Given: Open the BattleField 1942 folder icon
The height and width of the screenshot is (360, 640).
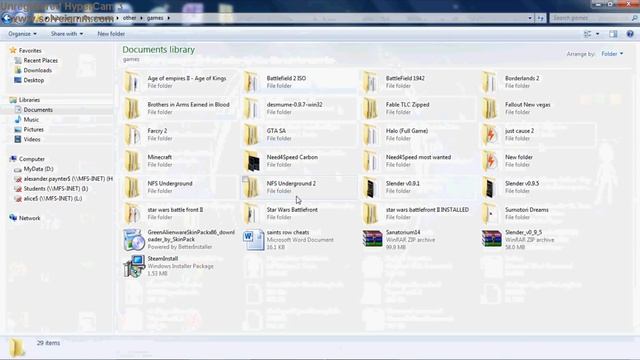Looking at the screenshot, I should [370, 82].
